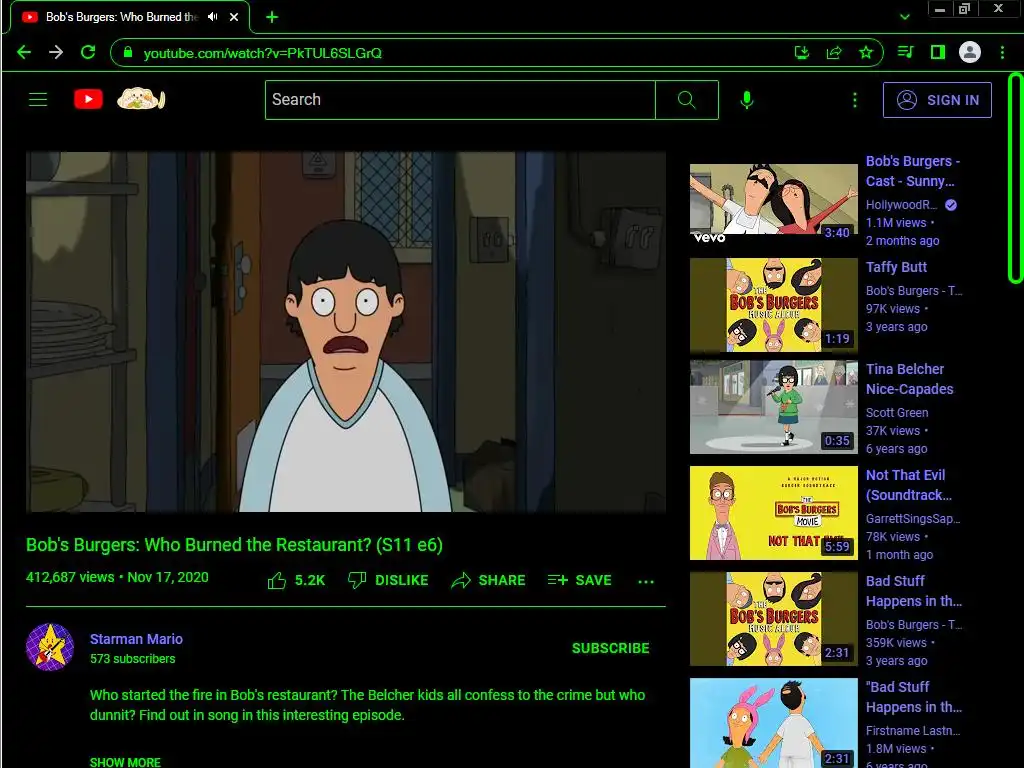Open the browser profile avatar
The image size is (1024, 768).
coord(970,52)
